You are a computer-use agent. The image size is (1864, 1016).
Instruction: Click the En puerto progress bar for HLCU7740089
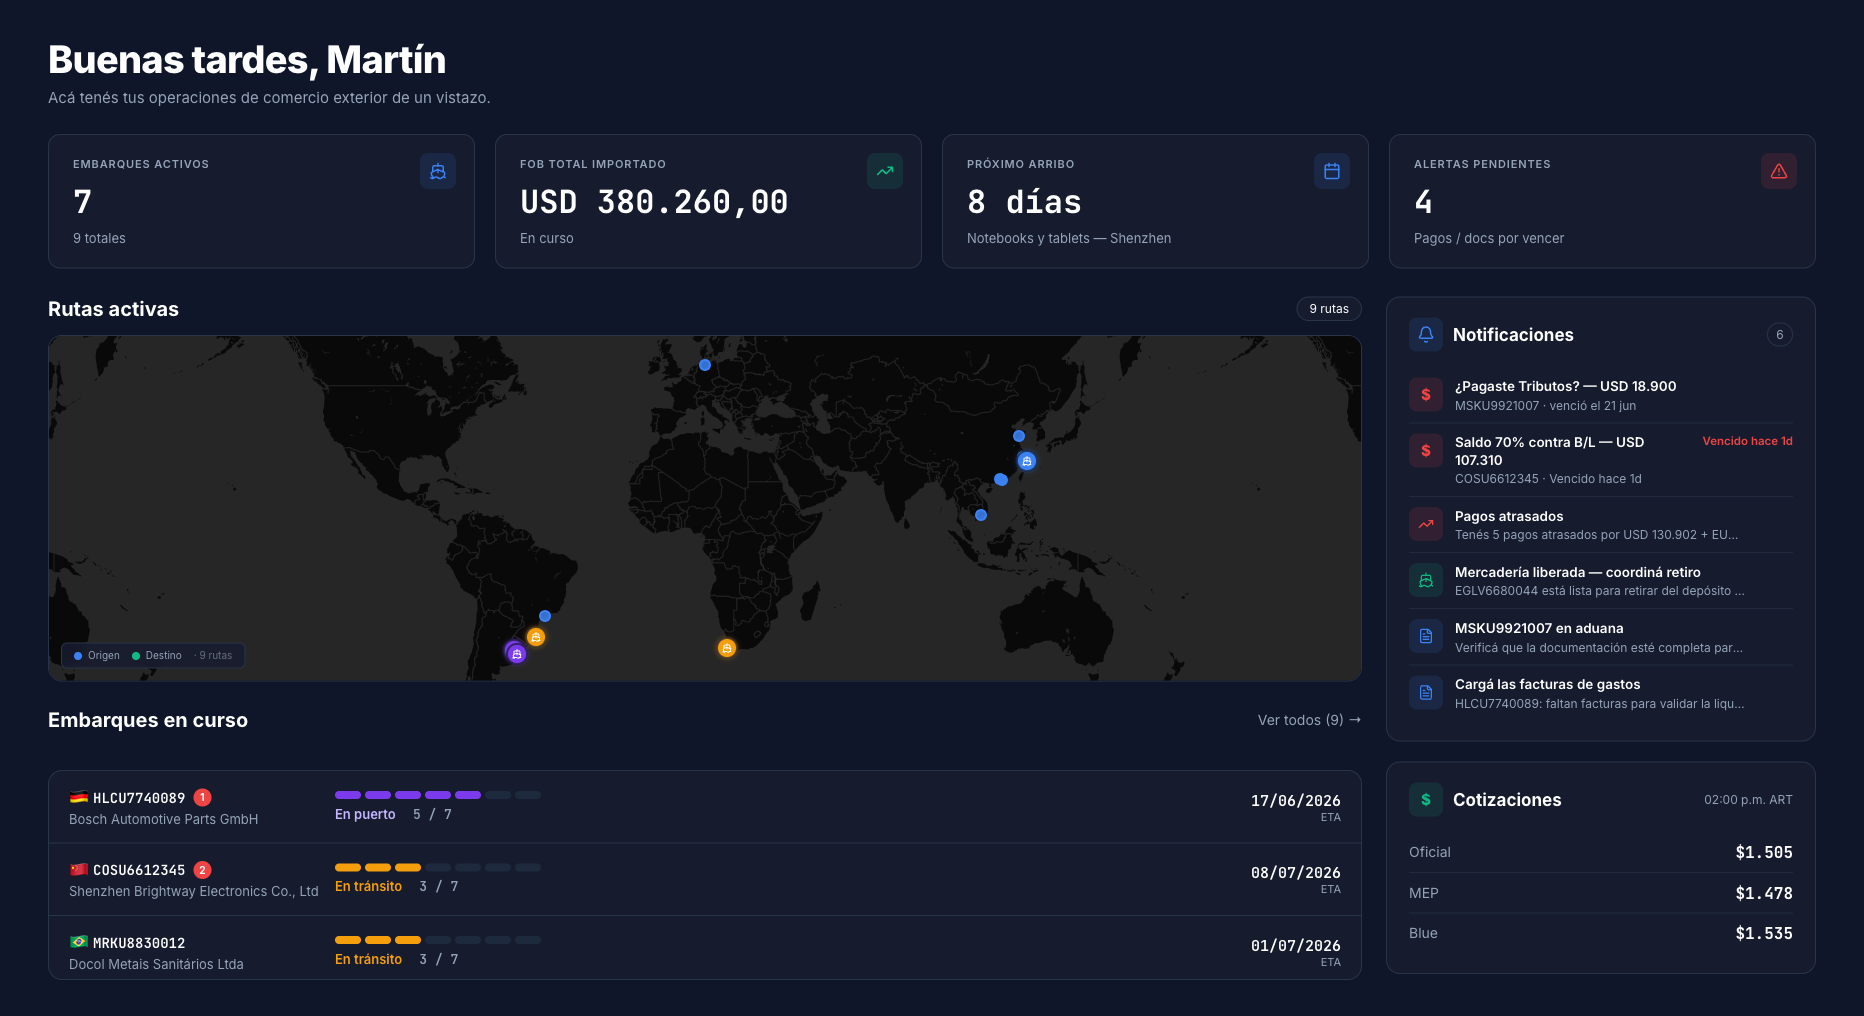click(438, 795)
